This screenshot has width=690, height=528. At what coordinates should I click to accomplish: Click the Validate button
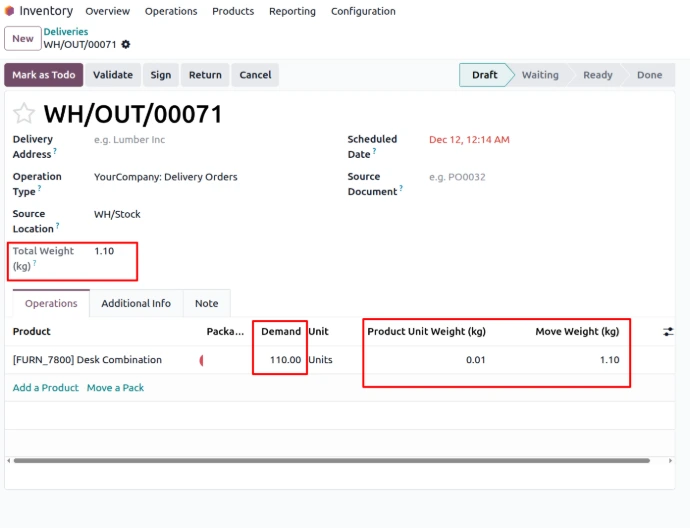click(x=113, y=75)
